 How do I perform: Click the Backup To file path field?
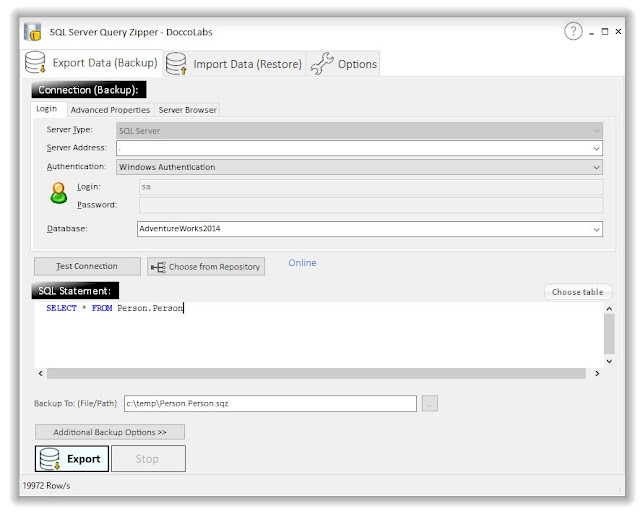coord(270,403)
